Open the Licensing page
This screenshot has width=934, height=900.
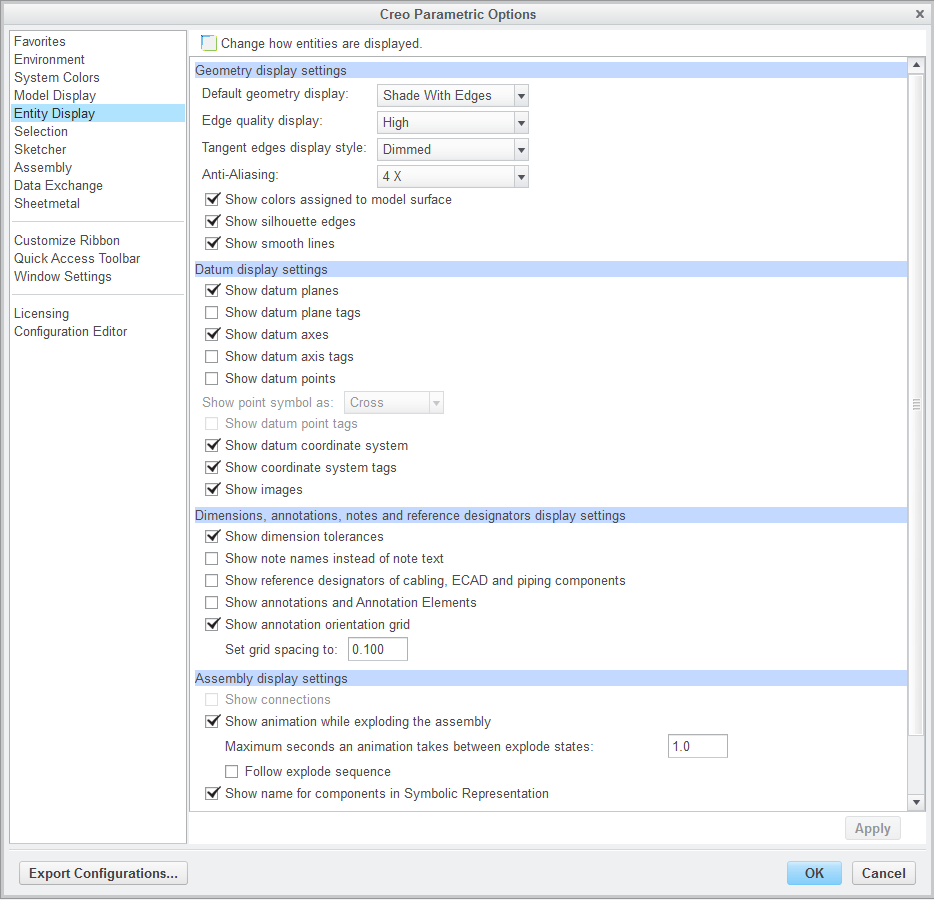(x=41, y=313)
